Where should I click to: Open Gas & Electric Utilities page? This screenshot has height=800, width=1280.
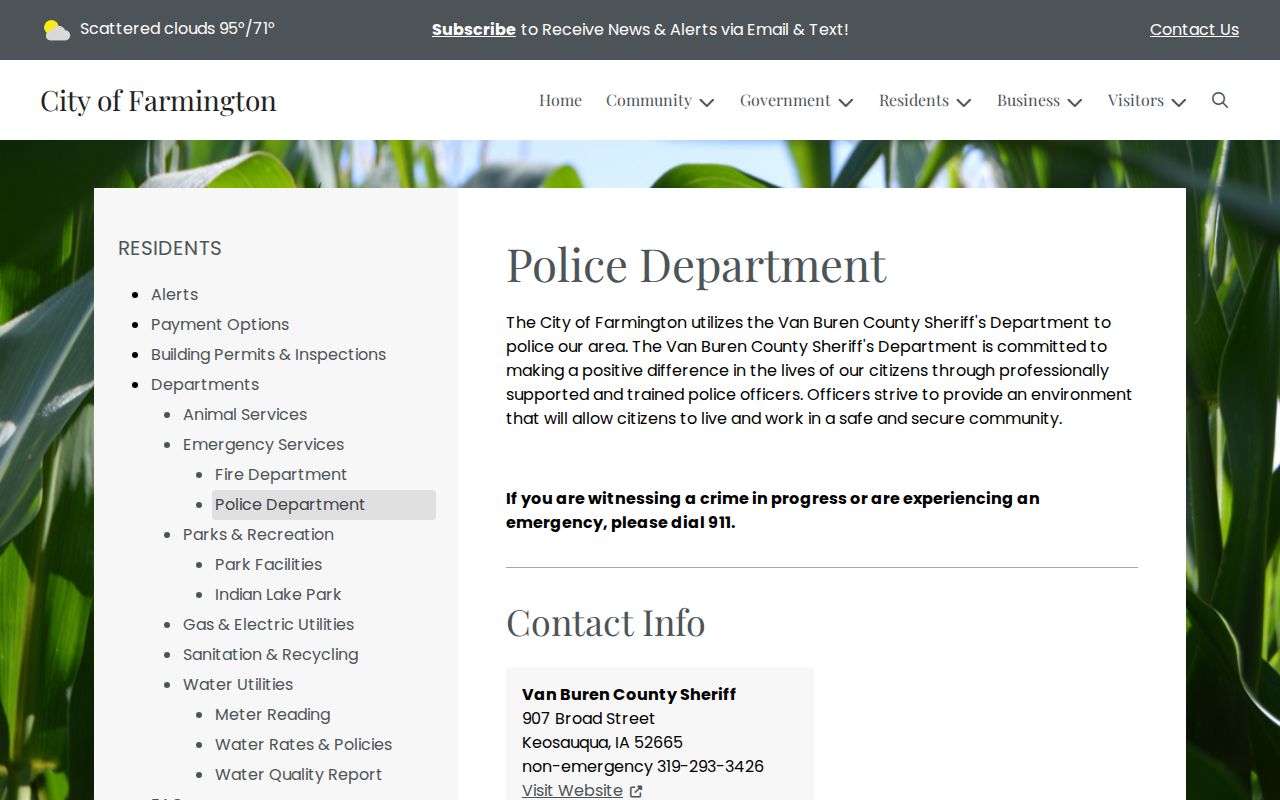(x=268, y=624)
